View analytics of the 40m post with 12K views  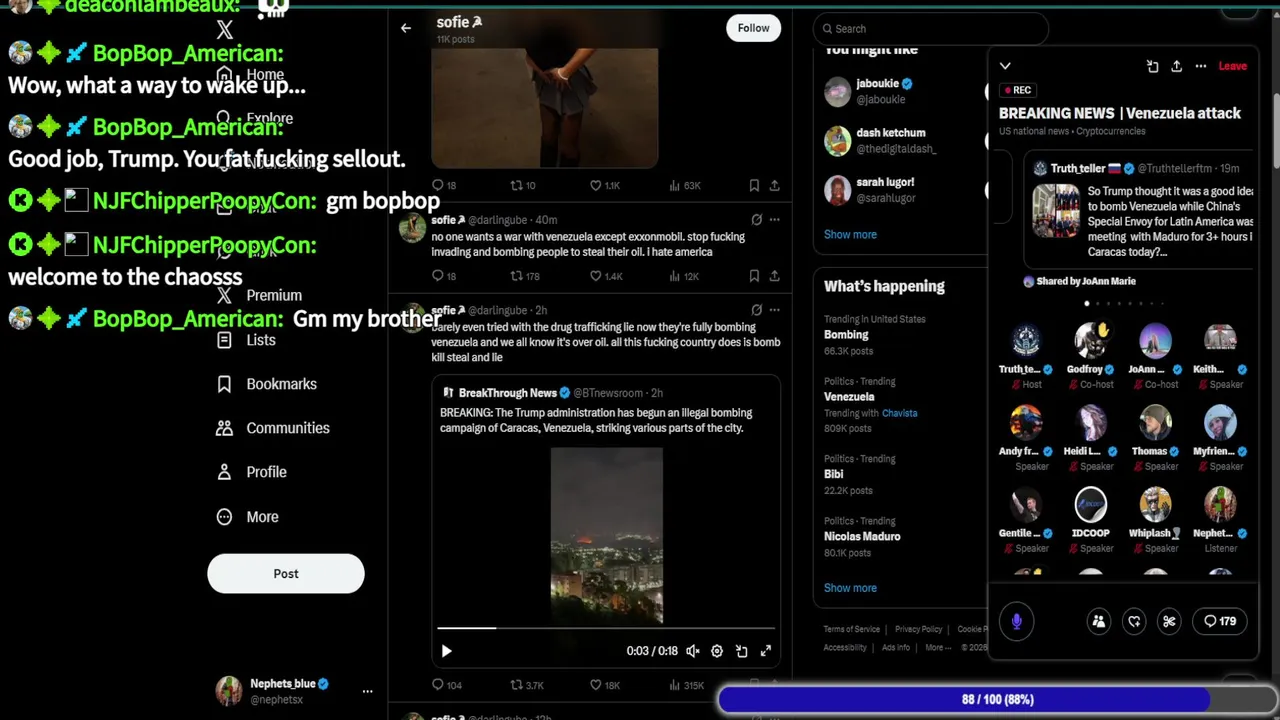(675, 276)
